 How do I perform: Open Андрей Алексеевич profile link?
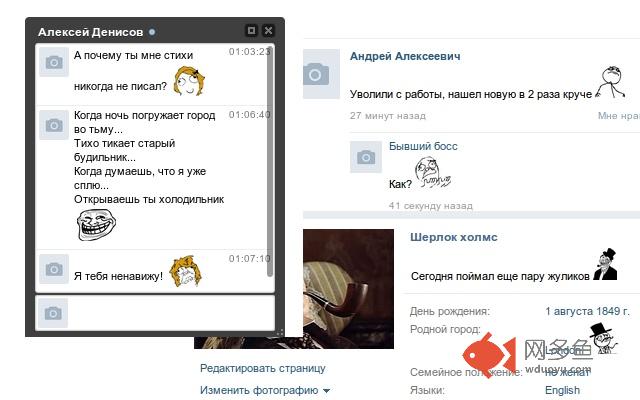tap(405, 56)
